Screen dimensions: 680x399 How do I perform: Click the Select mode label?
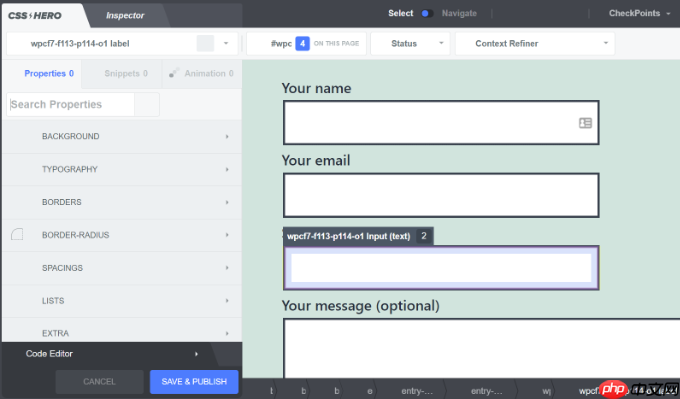[x=400, y=13]
